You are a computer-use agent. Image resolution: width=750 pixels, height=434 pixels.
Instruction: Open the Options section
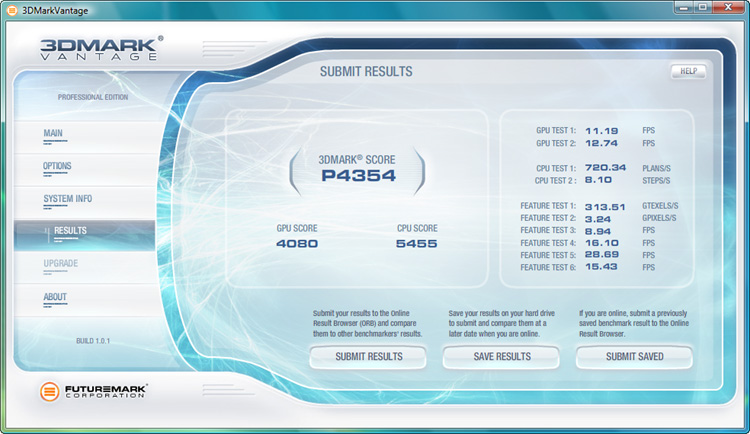click(57, 166)
